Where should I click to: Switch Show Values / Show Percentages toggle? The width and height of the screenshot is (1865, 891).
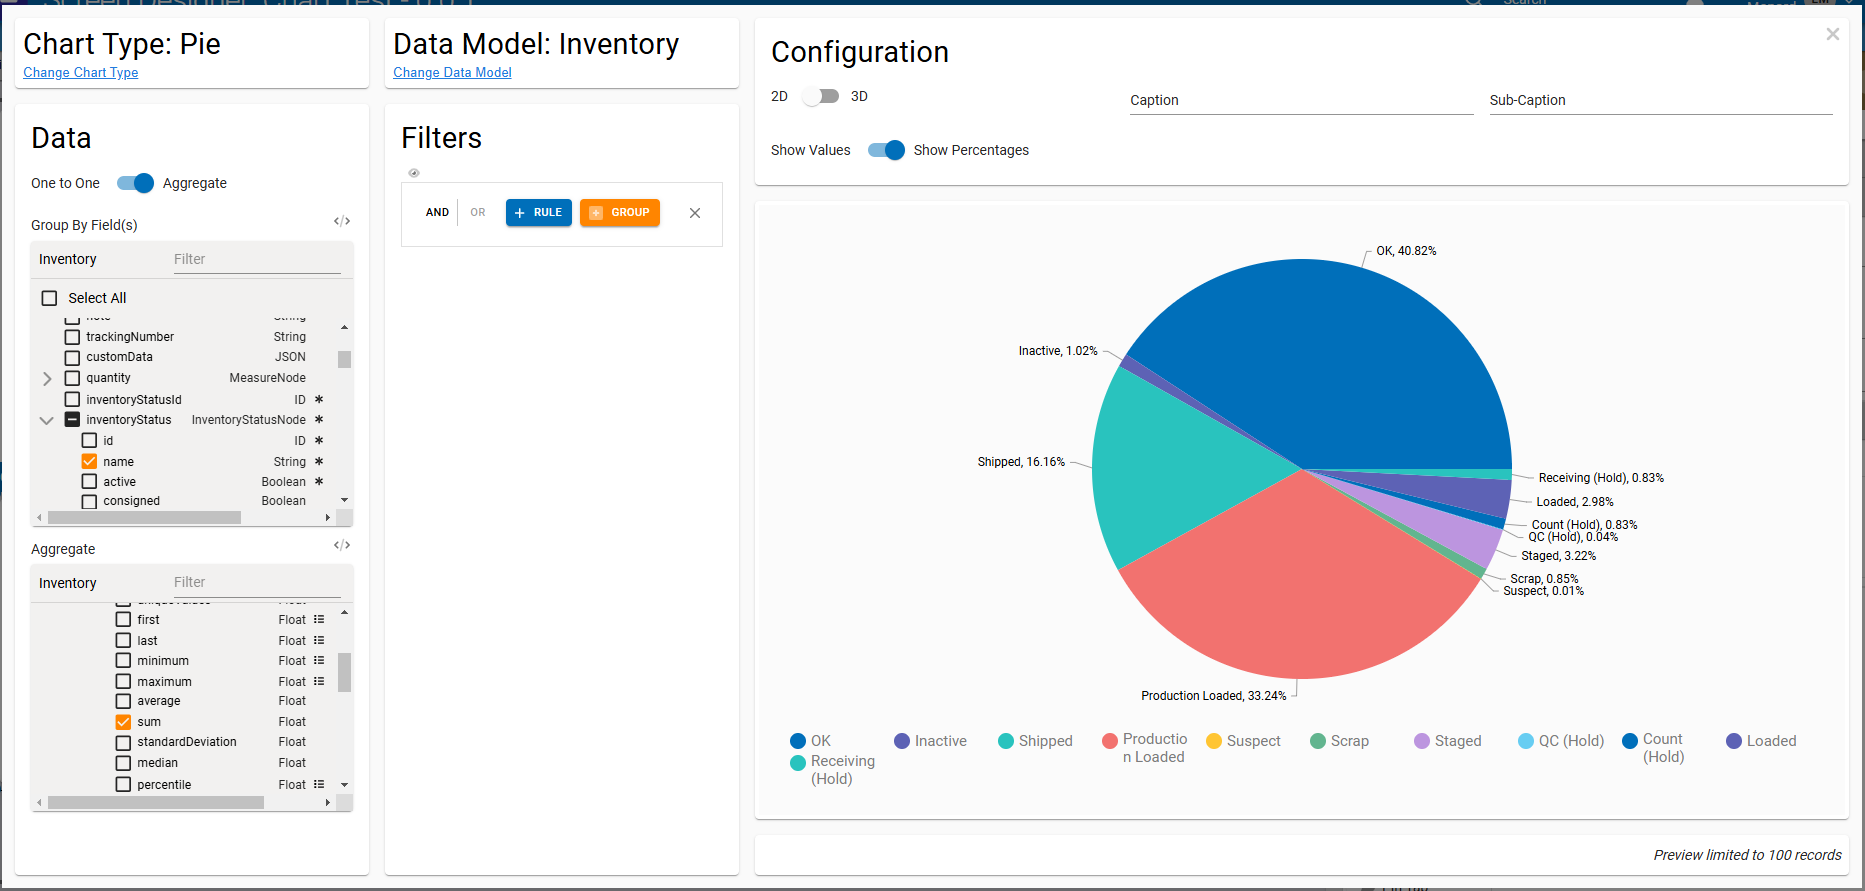click(x=886, y=150)
